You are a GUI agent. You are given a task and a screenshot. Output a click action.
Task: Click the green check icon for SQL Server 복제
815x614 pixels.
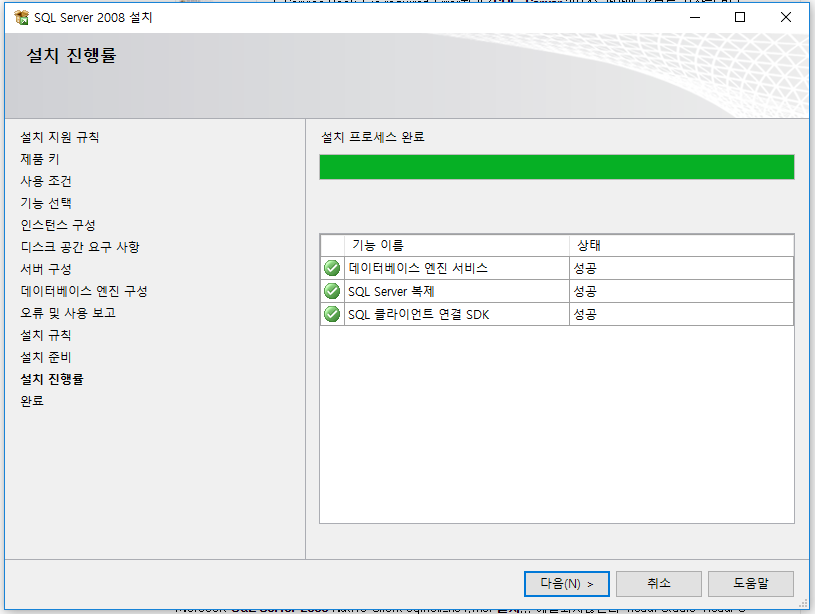click(332, 291)
